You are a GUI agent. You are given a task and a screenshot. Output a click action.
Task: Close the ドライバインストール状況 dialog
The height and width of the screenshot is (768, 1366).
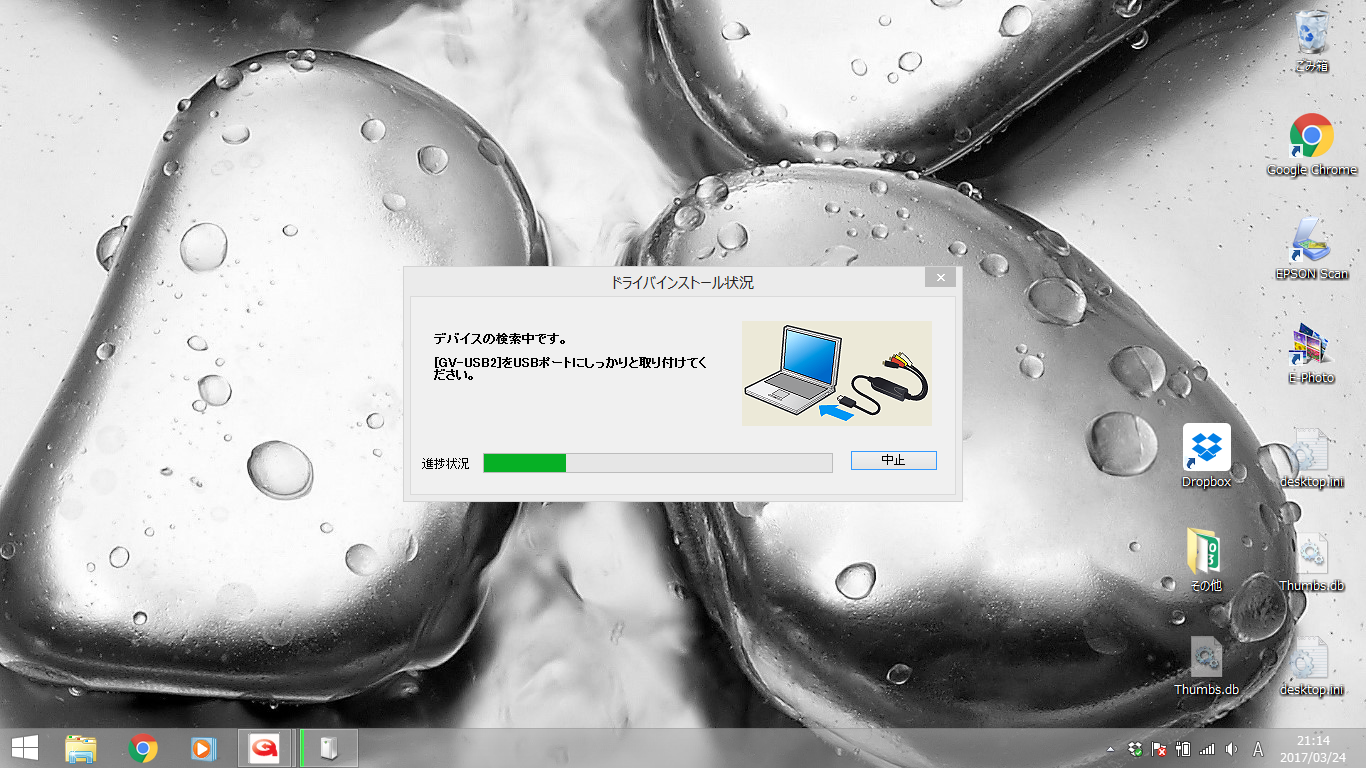pyautogui.click(x=940, y=277)
